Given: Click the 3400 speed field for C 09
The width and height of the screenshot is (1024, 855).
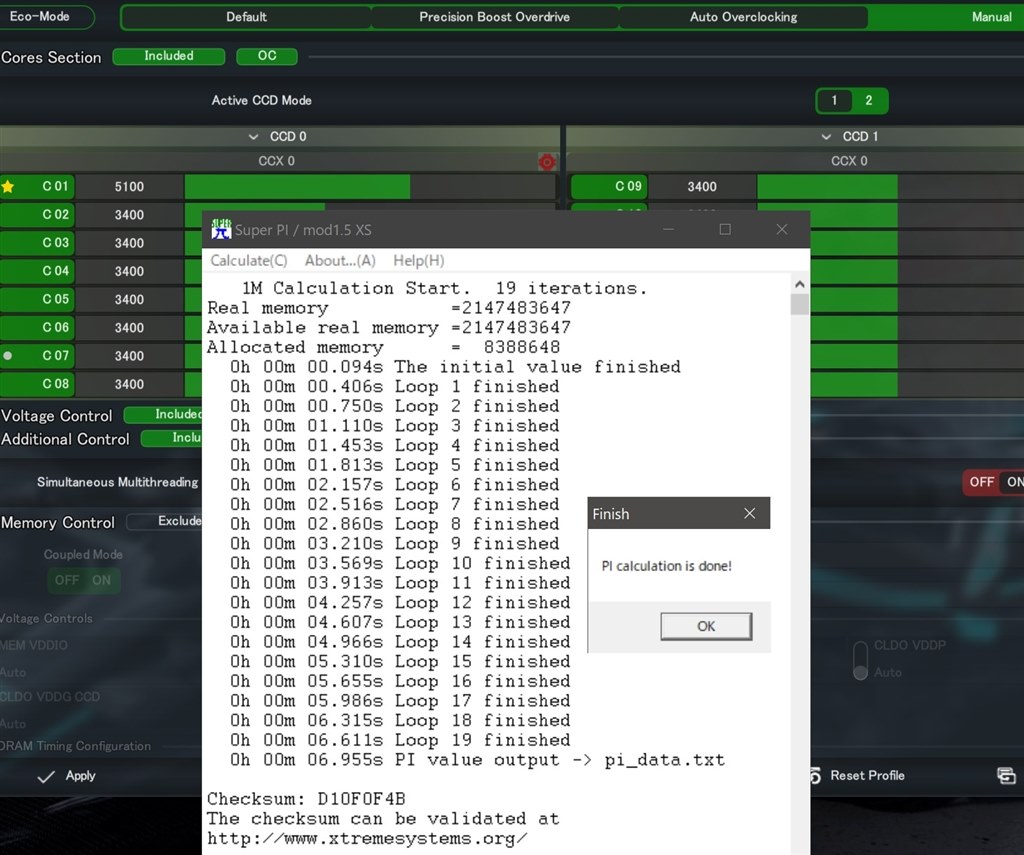Looking at the screenshot, I should coord(702,187).
